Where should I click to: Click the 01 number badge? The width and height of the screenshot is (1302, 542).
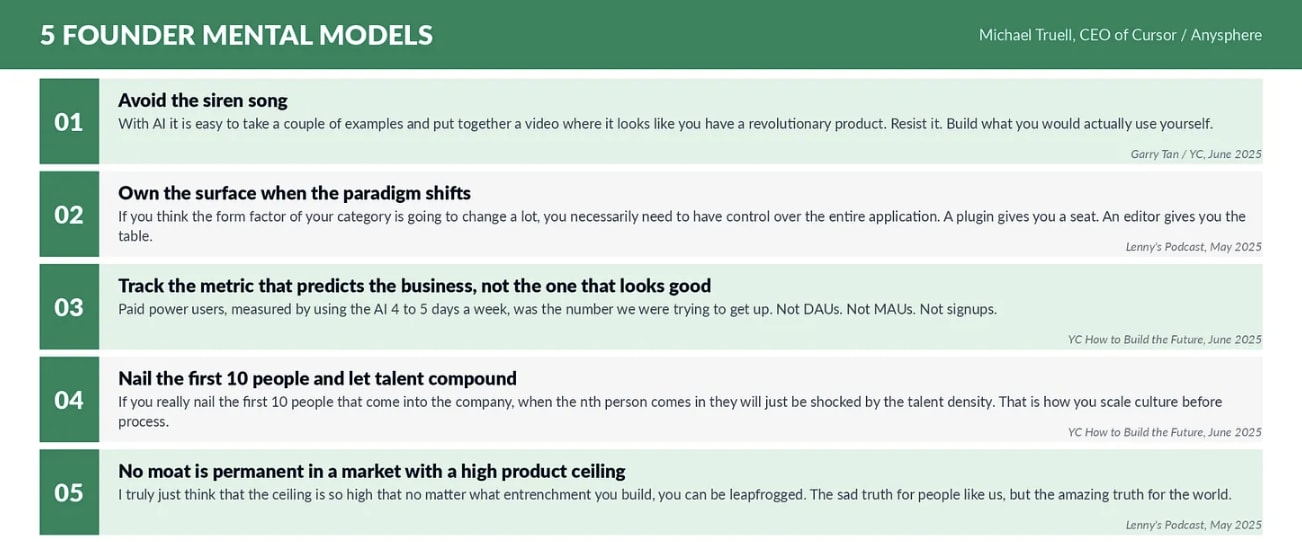(69, 121)
